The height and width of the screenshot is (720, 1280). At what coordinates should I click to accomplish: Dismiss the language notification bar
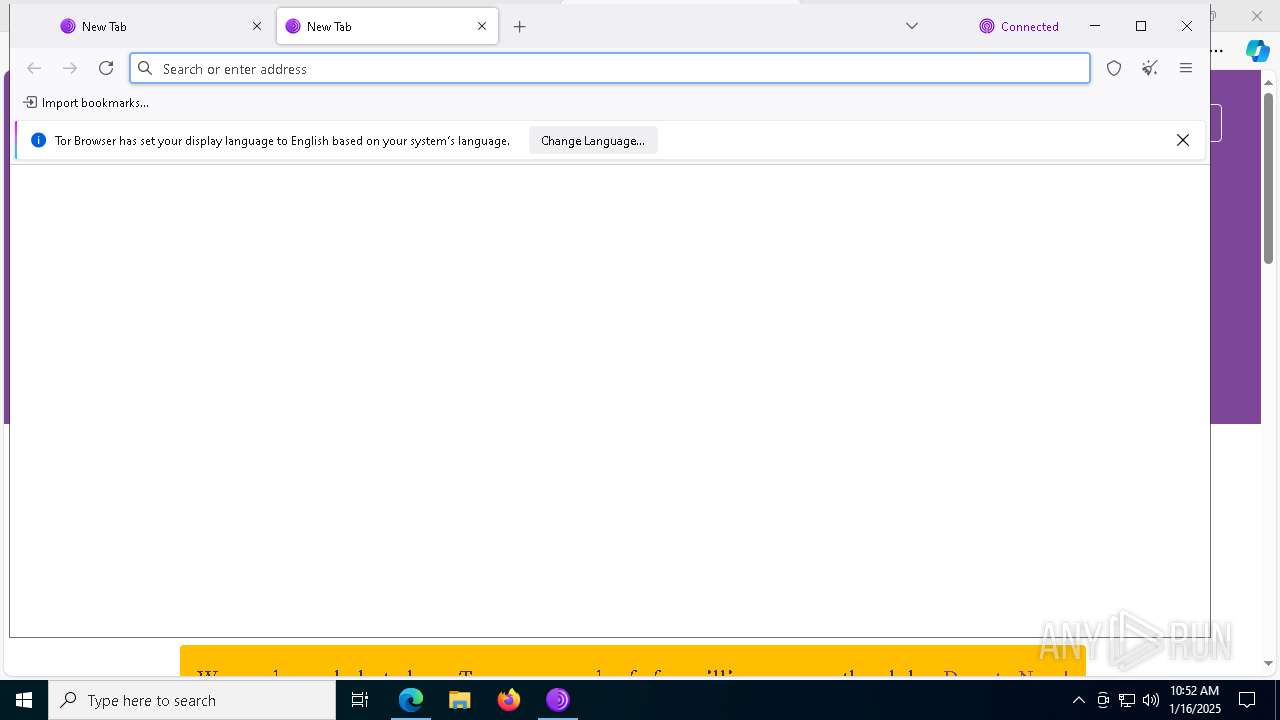1183,140
